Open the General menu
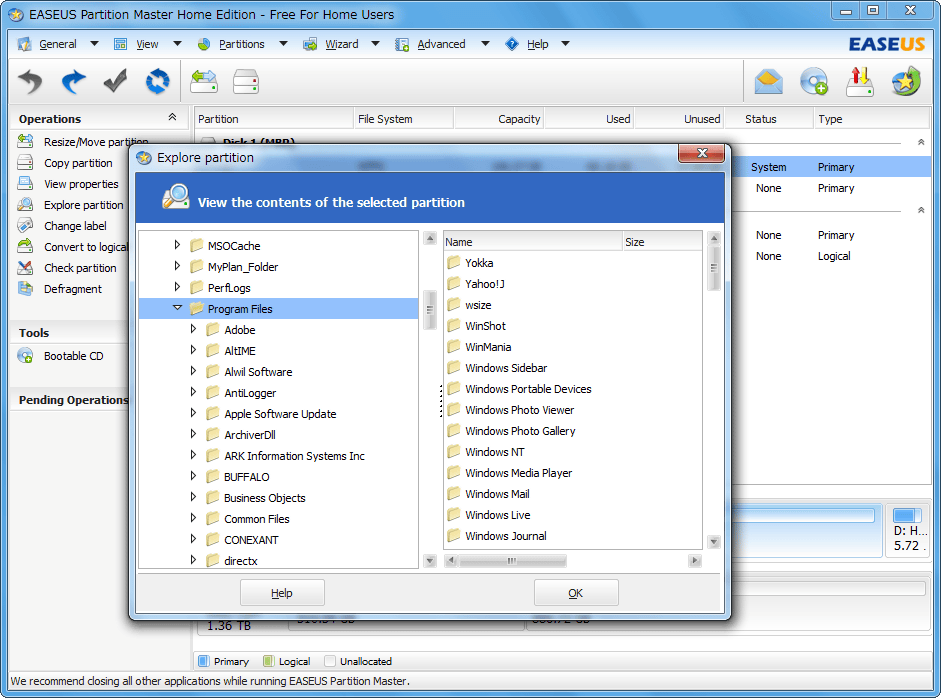 pos(57,44)
